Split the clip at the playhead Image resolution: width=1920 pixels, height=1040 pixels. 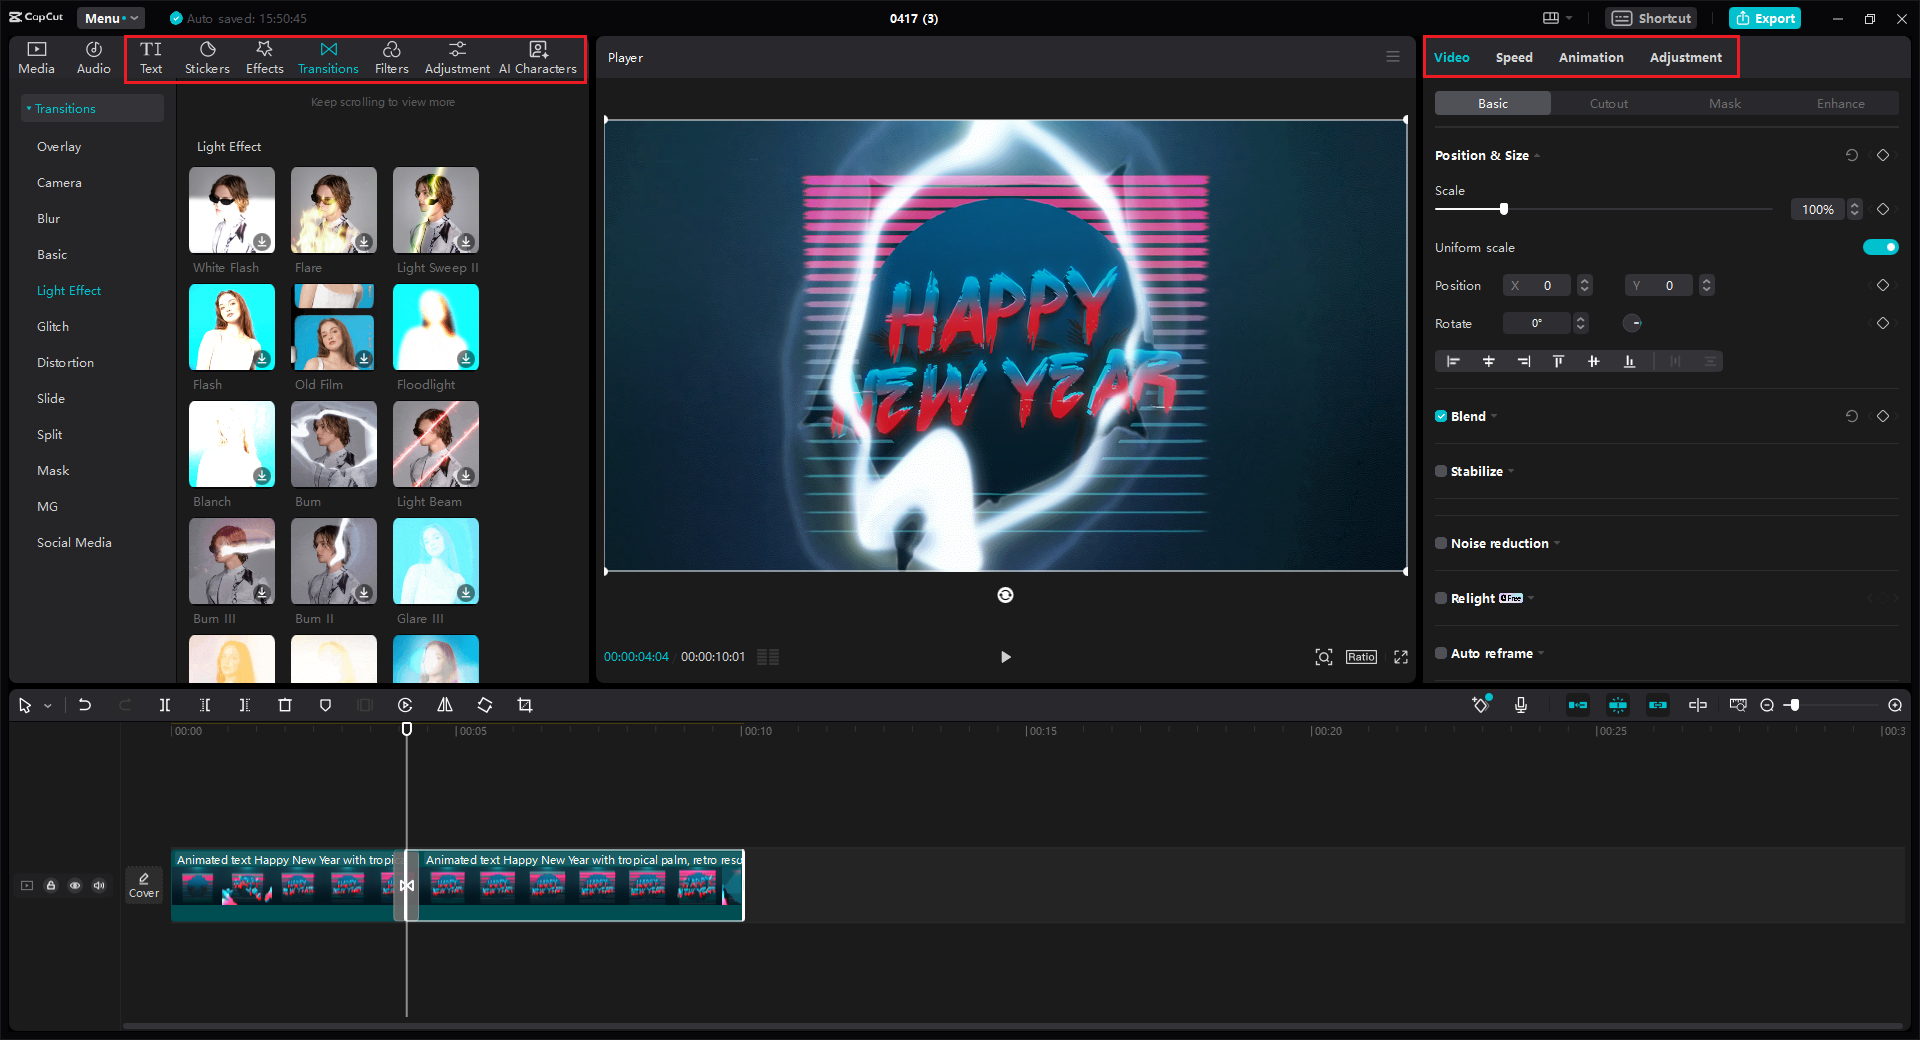click(x=165, y=705)
